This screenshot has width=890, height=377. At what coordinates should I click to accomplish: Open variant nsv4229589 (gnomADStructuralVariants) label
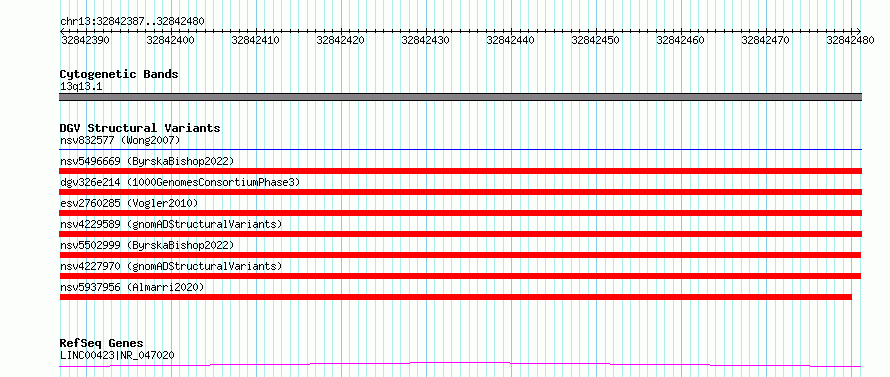click(171, 224)
